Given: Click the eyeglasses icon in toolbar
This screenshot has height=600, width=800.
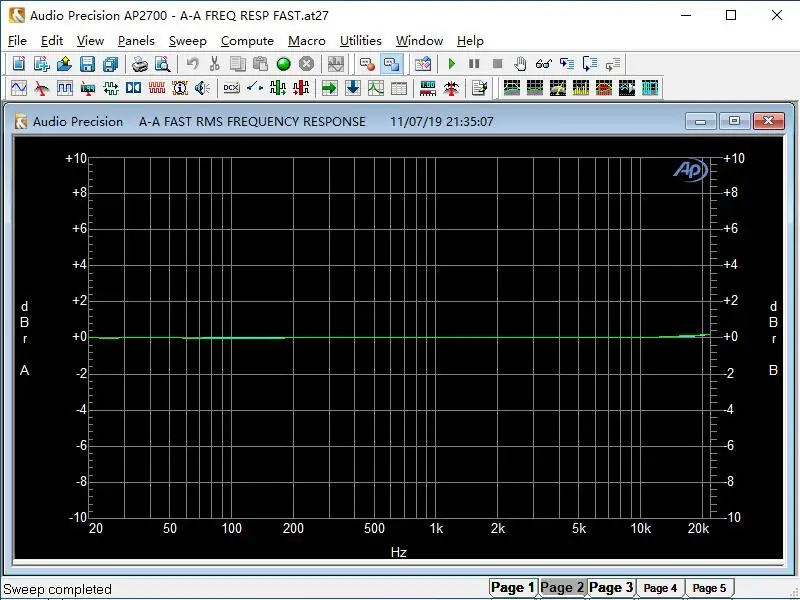Looking at the screenshot, I should click(x=543, y=64).
